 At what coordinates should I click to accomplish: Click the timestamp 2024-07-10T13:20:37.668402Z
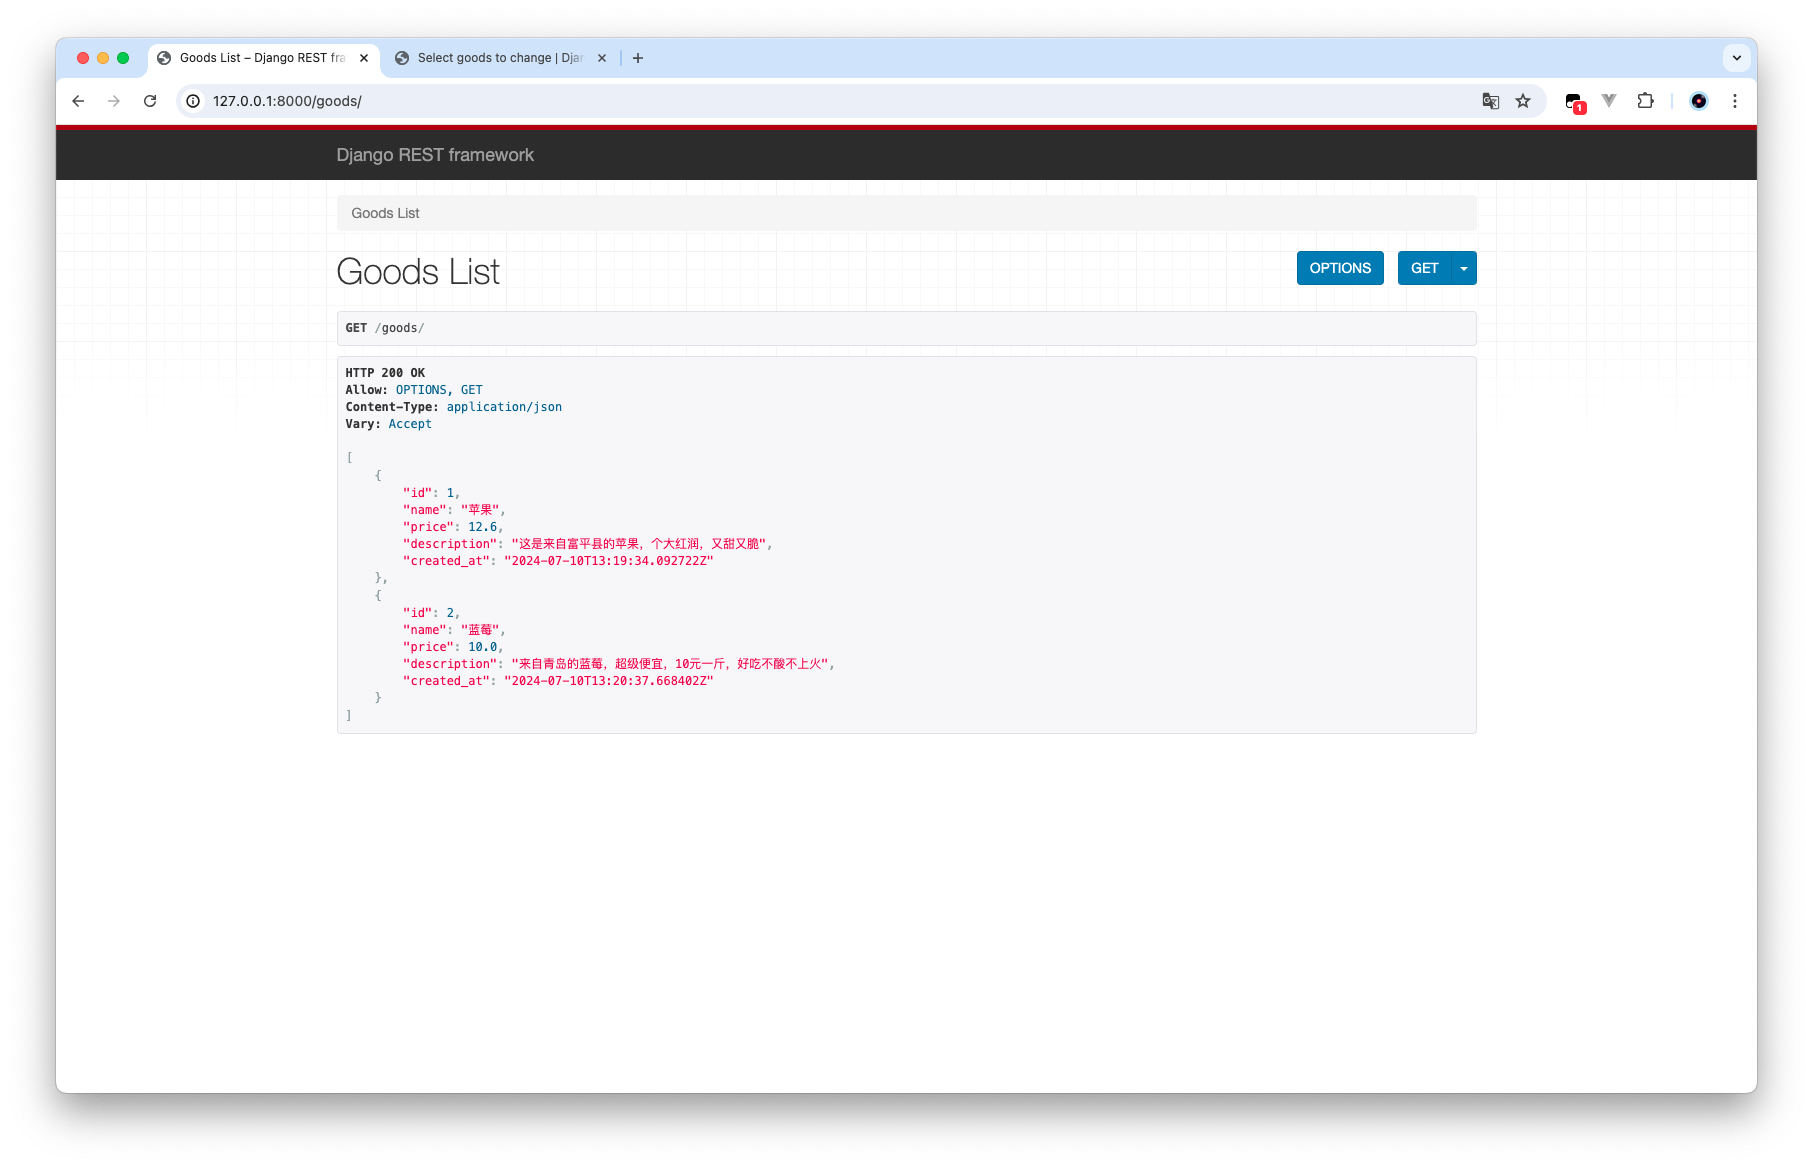tap(609, 681)
